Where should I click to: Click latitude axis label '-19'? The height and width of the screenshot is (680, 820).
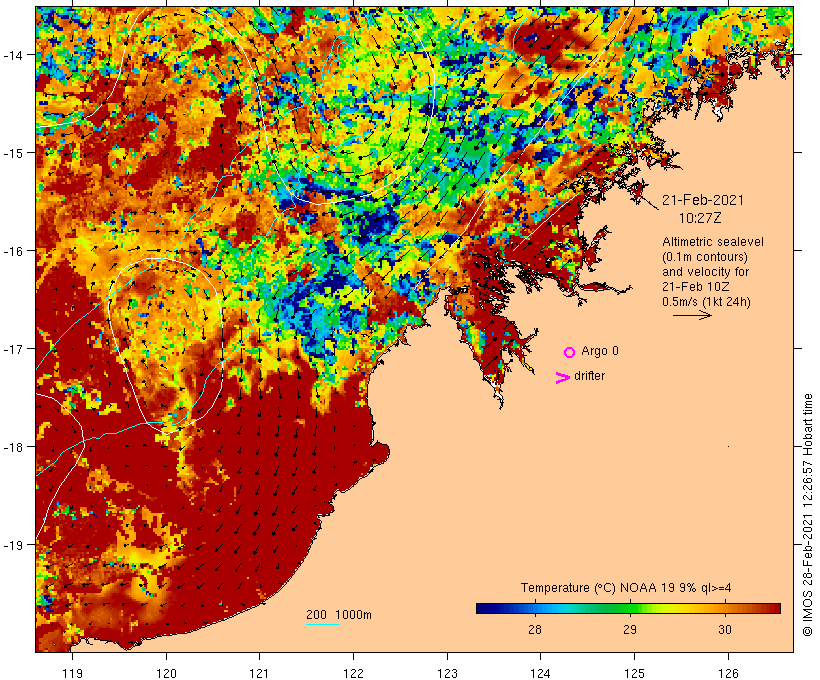13,545
